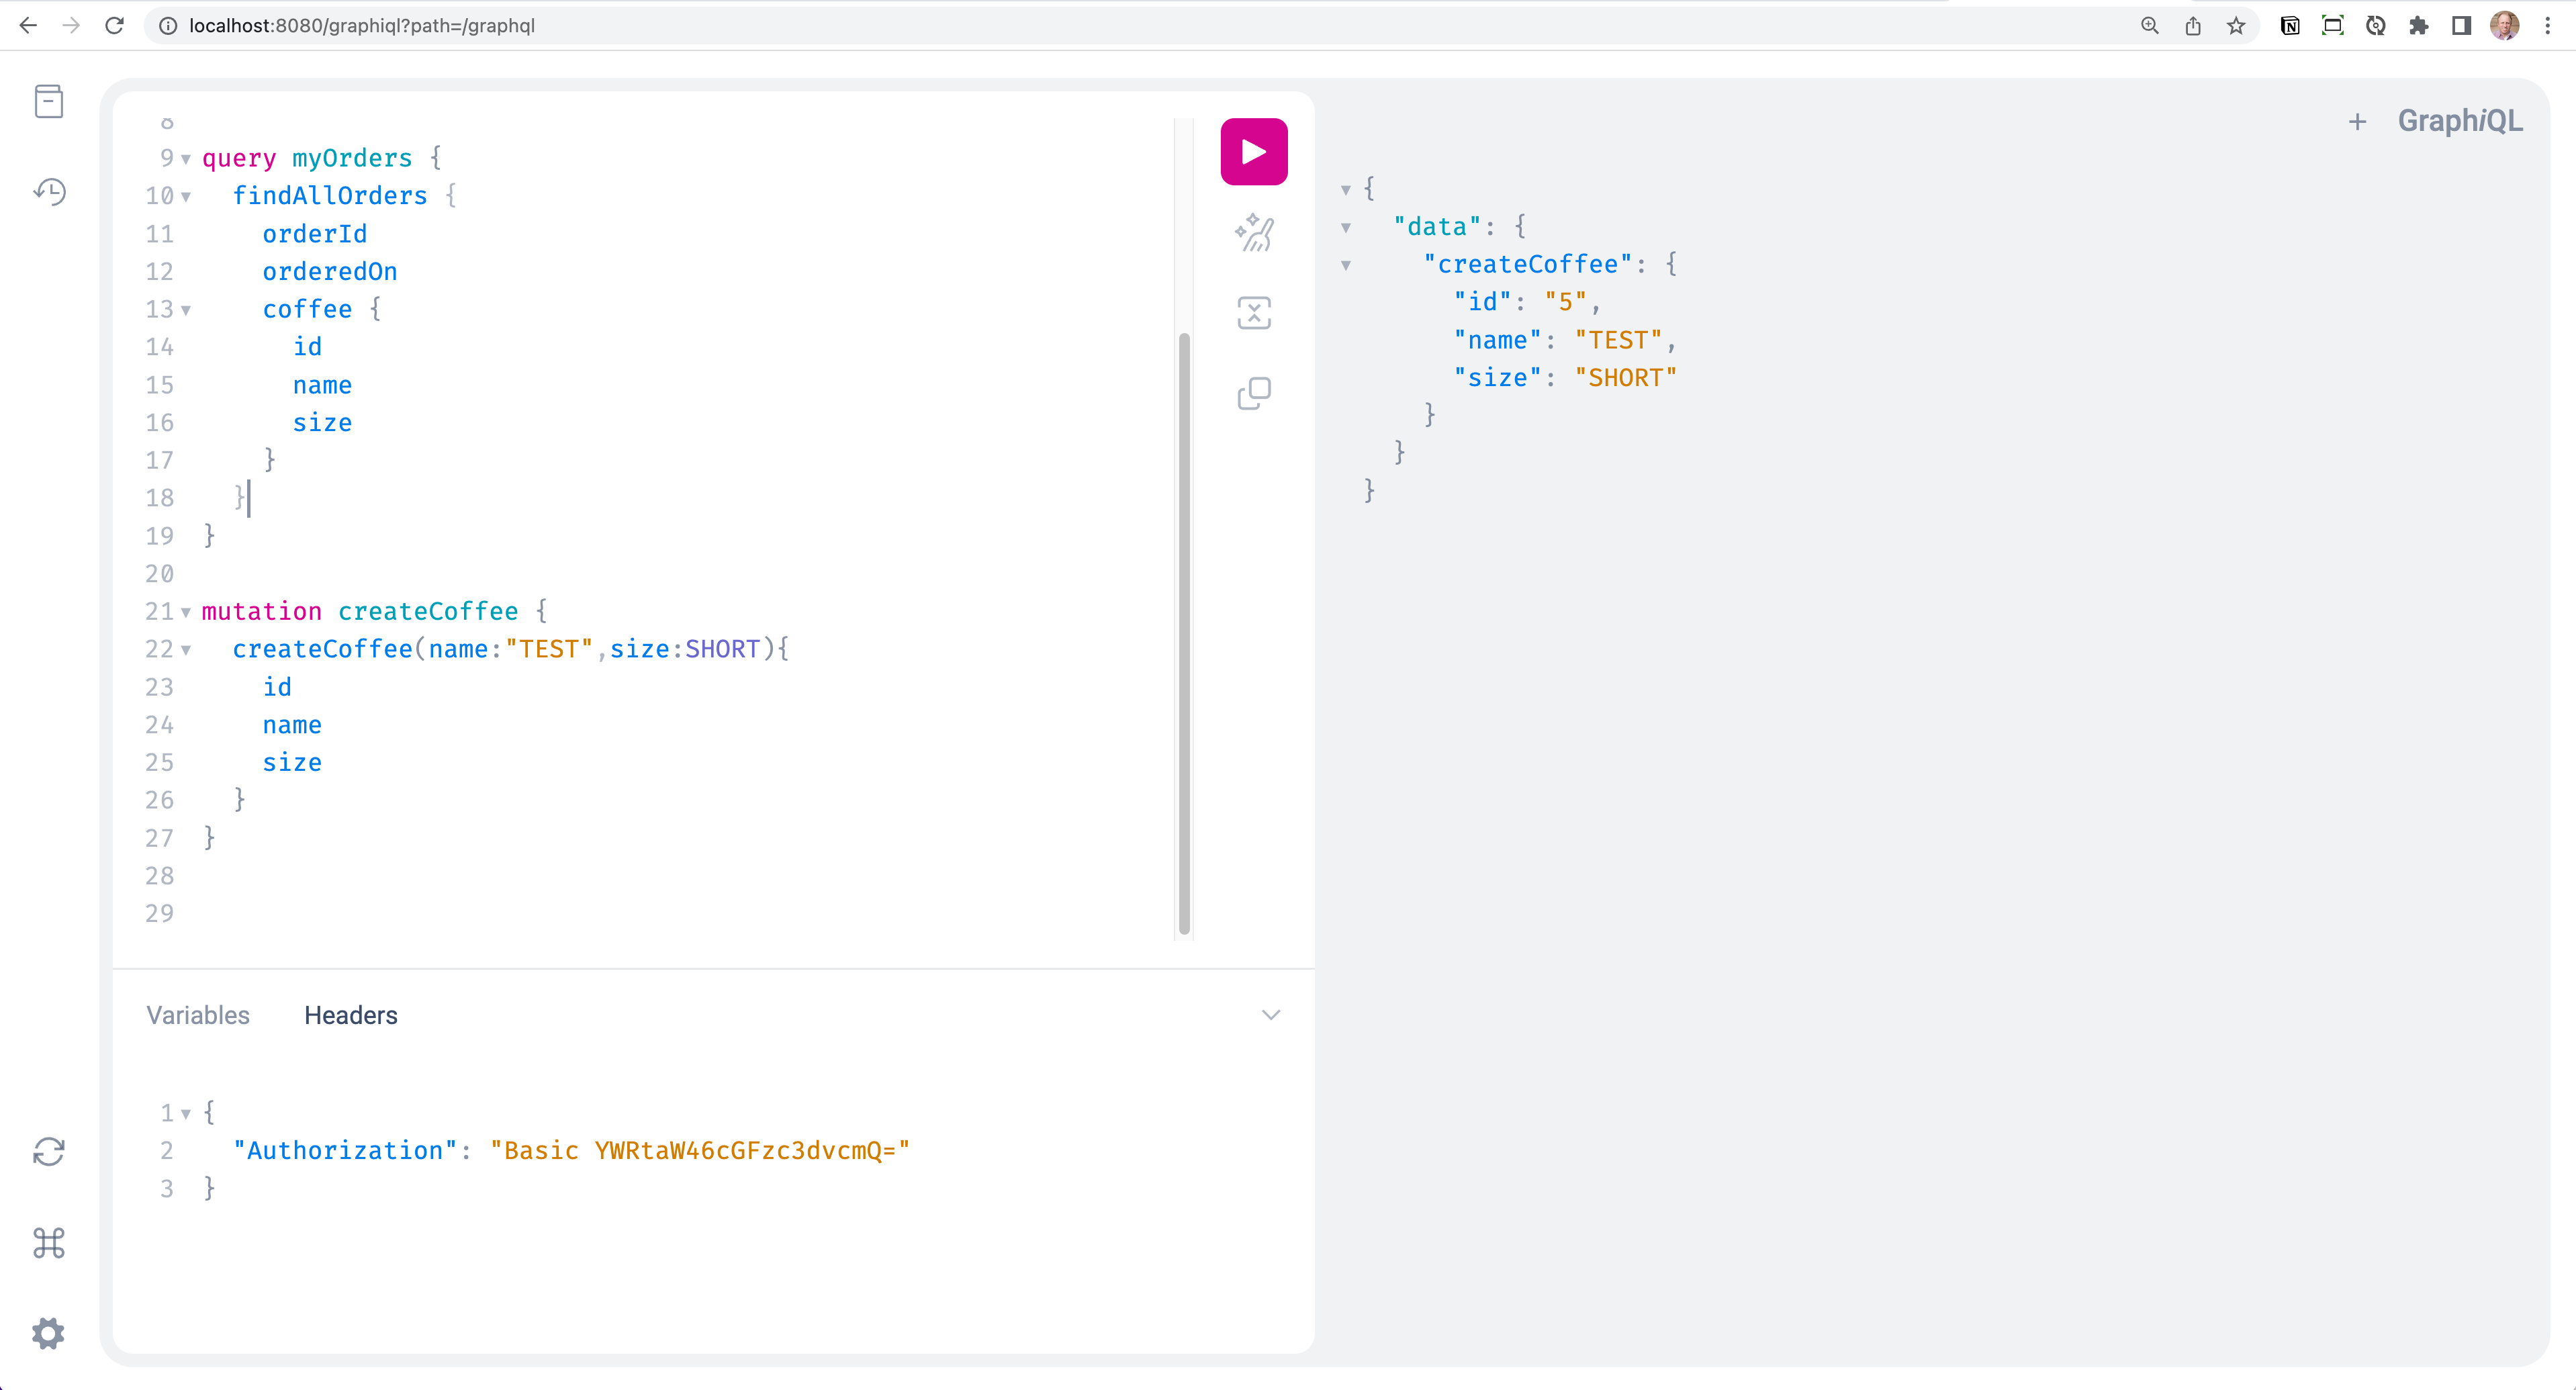Re-fetch the GraphQL schema icon
2576x1390 pixels.
48,1152
